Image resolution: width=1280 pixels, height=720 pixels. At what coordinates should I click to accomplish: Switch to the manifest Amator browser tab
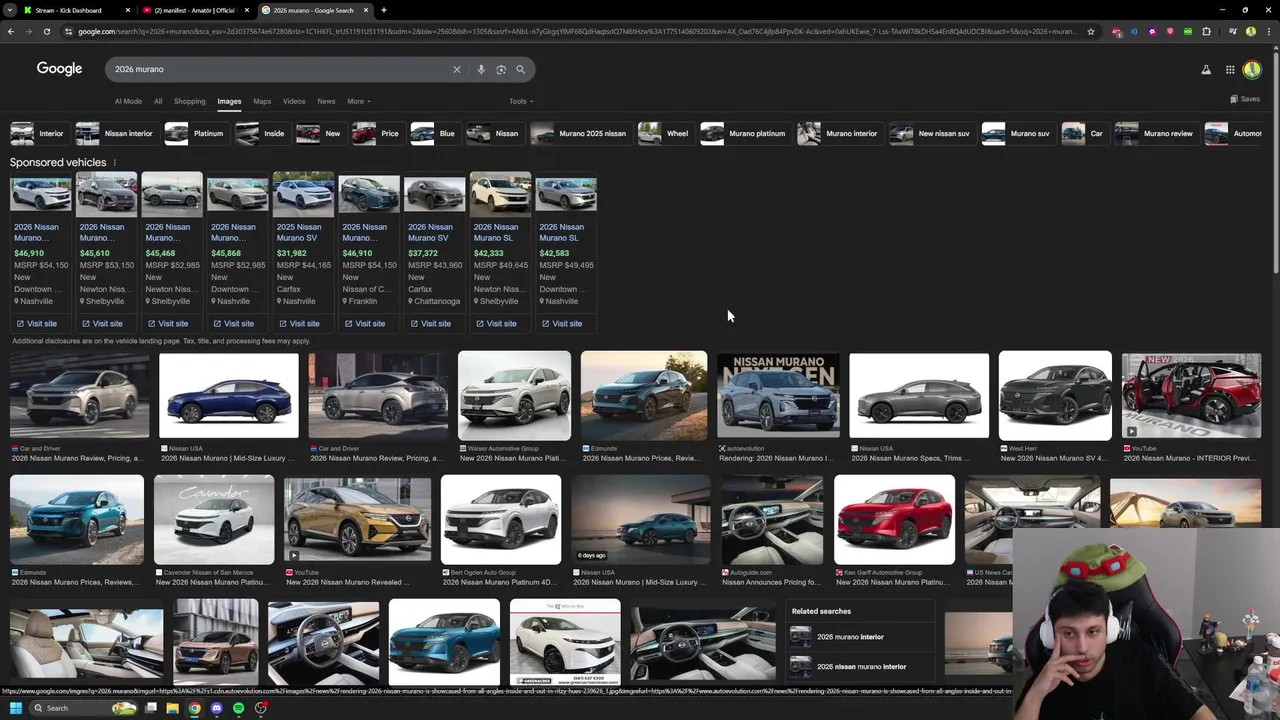click(x=195, y=10)
